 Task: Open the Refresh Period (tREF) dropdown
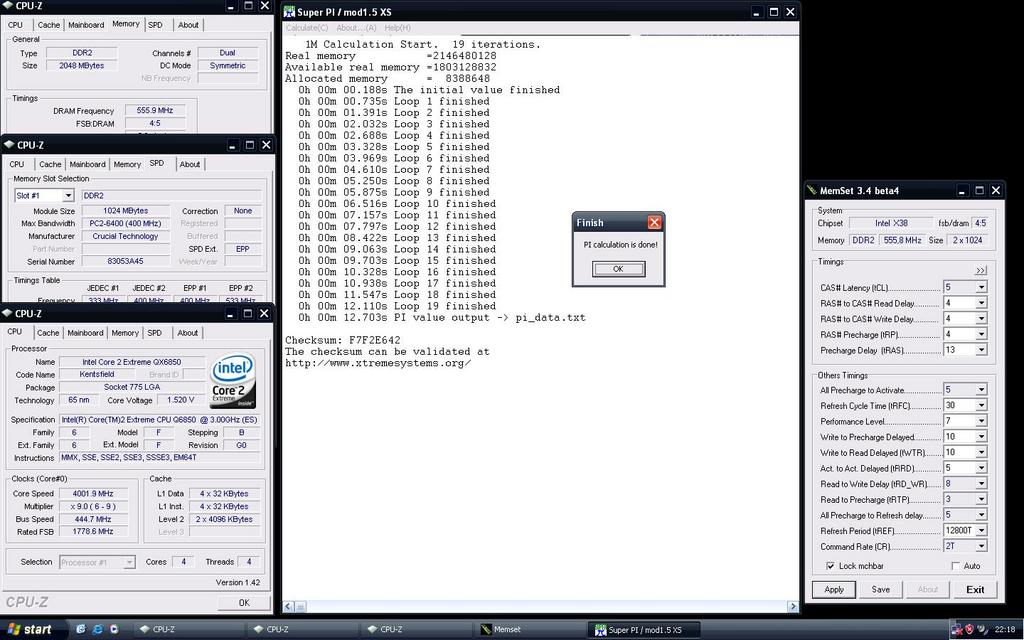click(981, 531)
